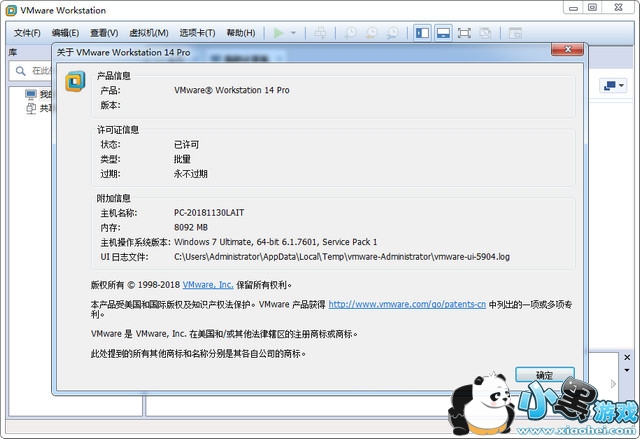Toggle the library sidebar view icon

(422, 33)
